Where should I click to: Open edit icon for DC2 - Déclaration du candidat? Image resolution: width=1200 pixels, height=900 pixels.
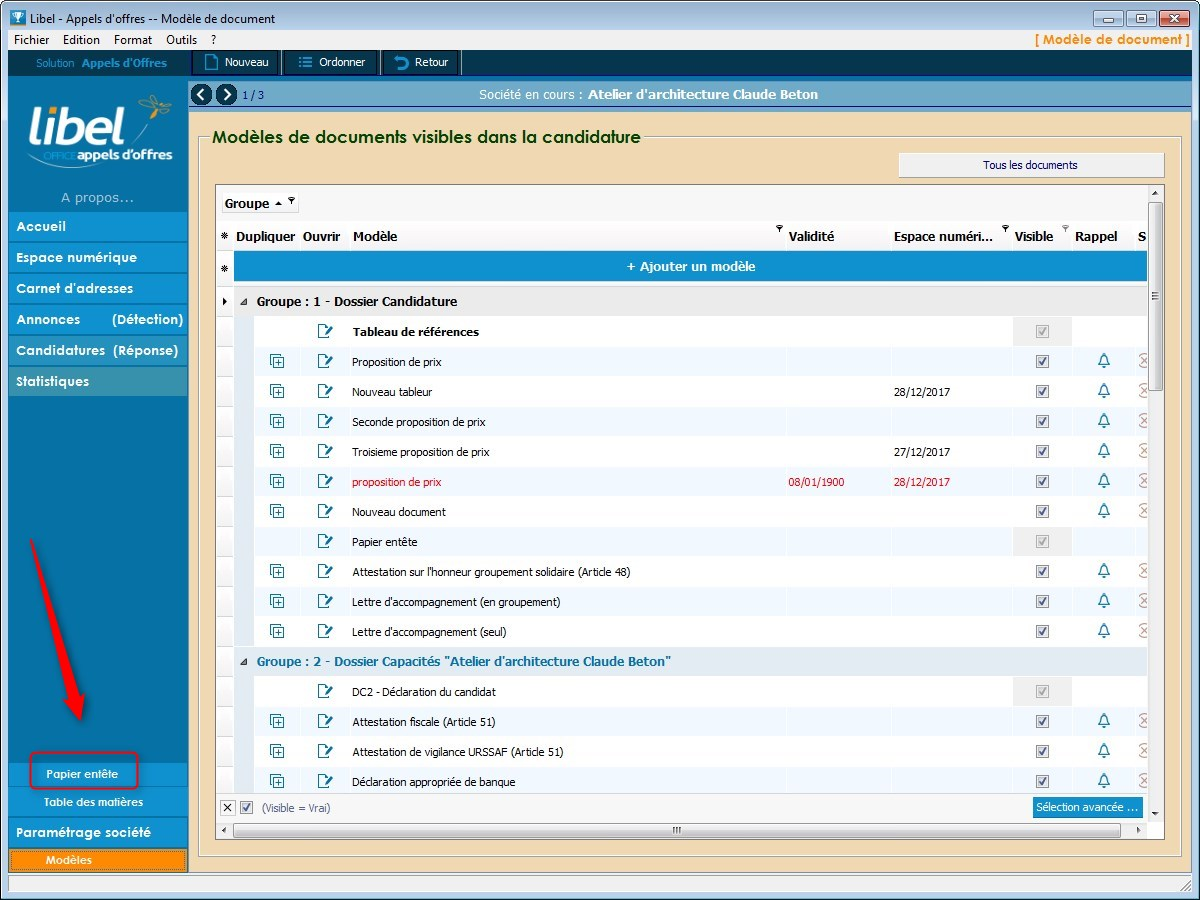coord(325,691)
